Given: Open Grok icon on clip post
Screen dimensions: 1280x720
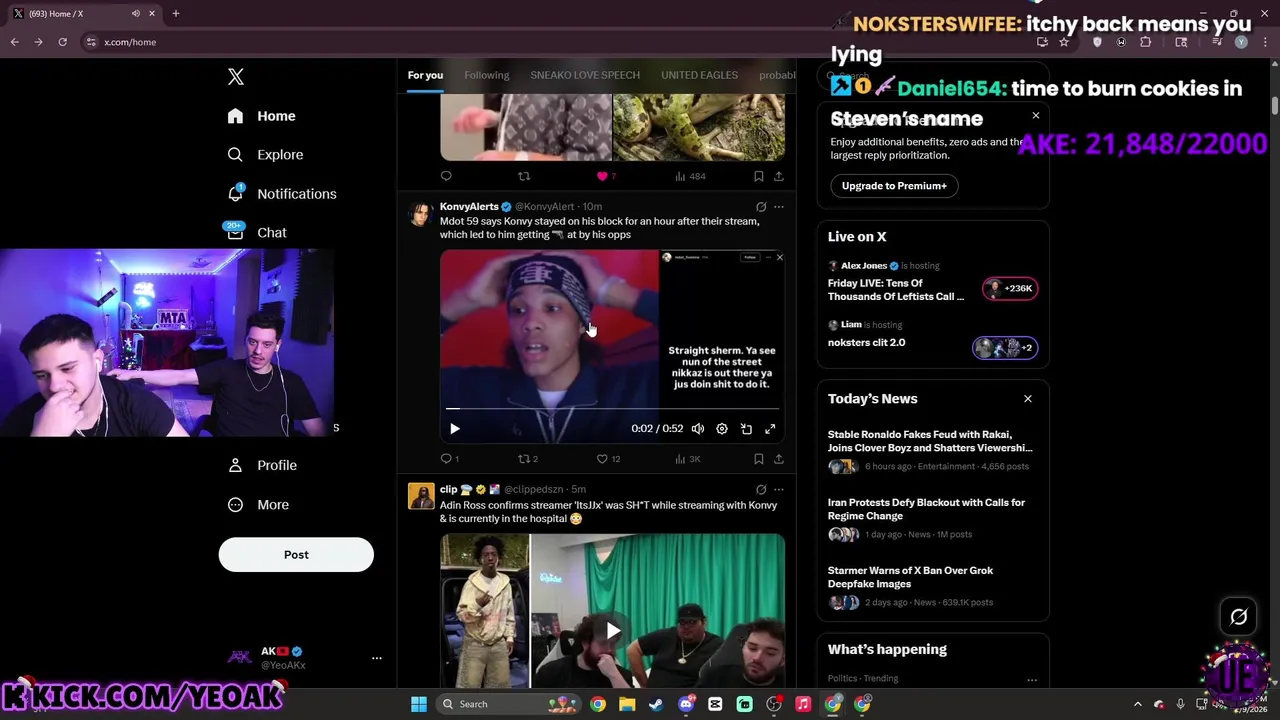Looking at the screenshot, I should point(761,490).
